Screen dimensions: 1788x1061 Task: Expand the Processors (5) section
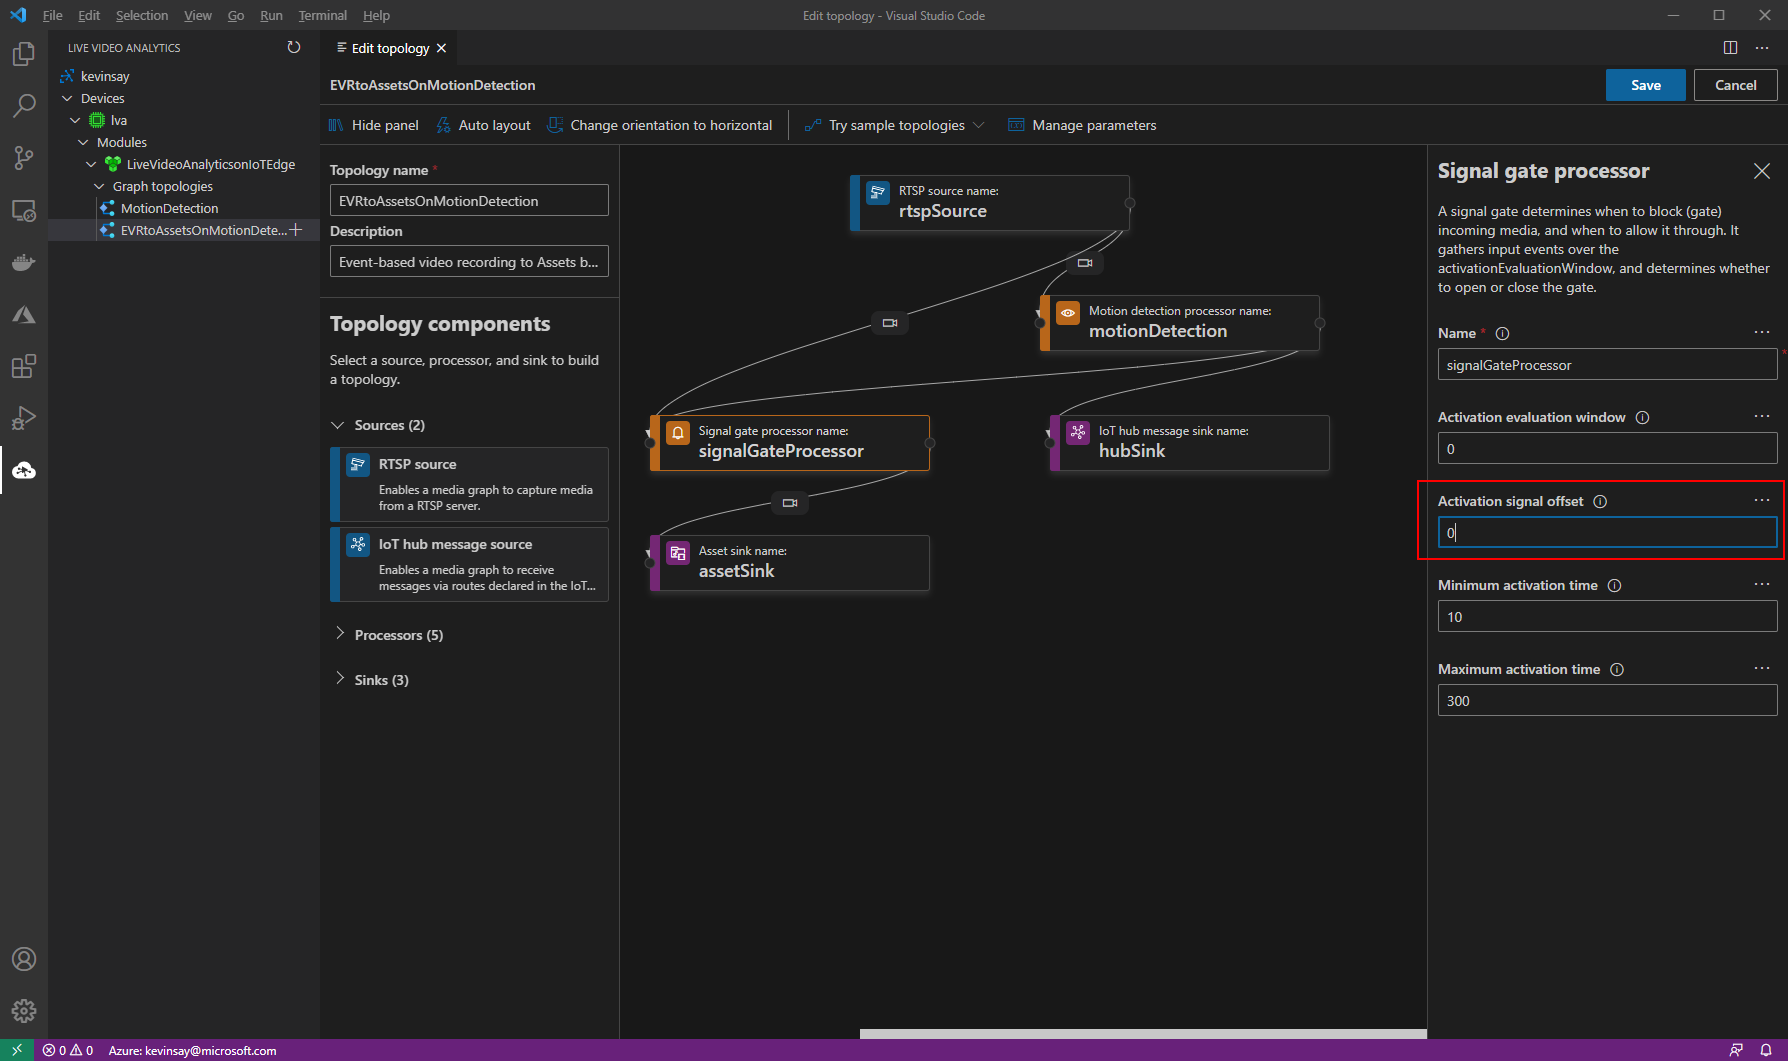(340, 634)
